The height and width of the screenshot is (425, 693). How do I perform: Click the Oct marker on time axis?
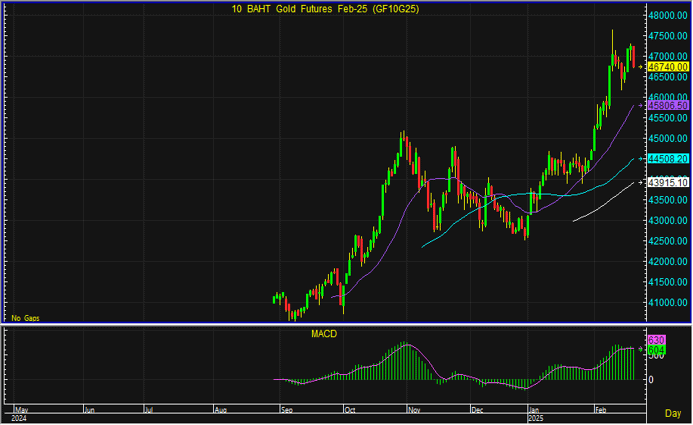(x=350, y=410)
